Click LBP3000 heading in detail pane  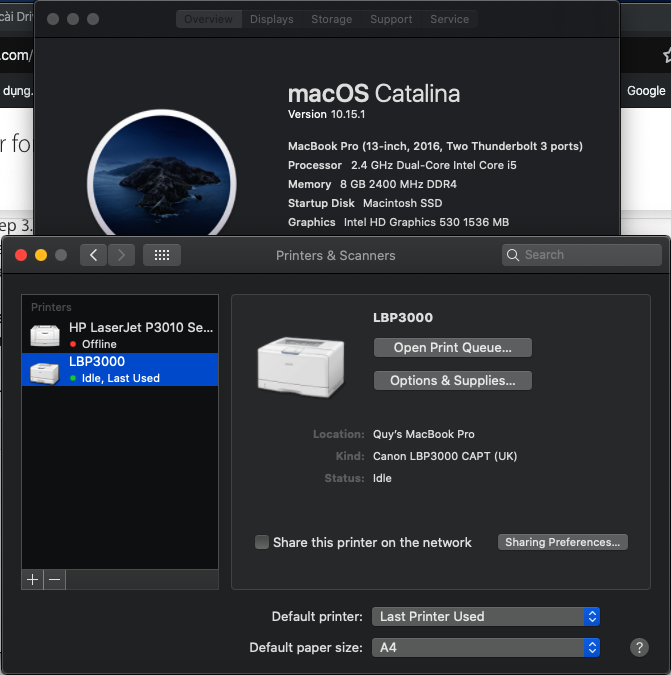pyautogui.click(x=403, y=317)
